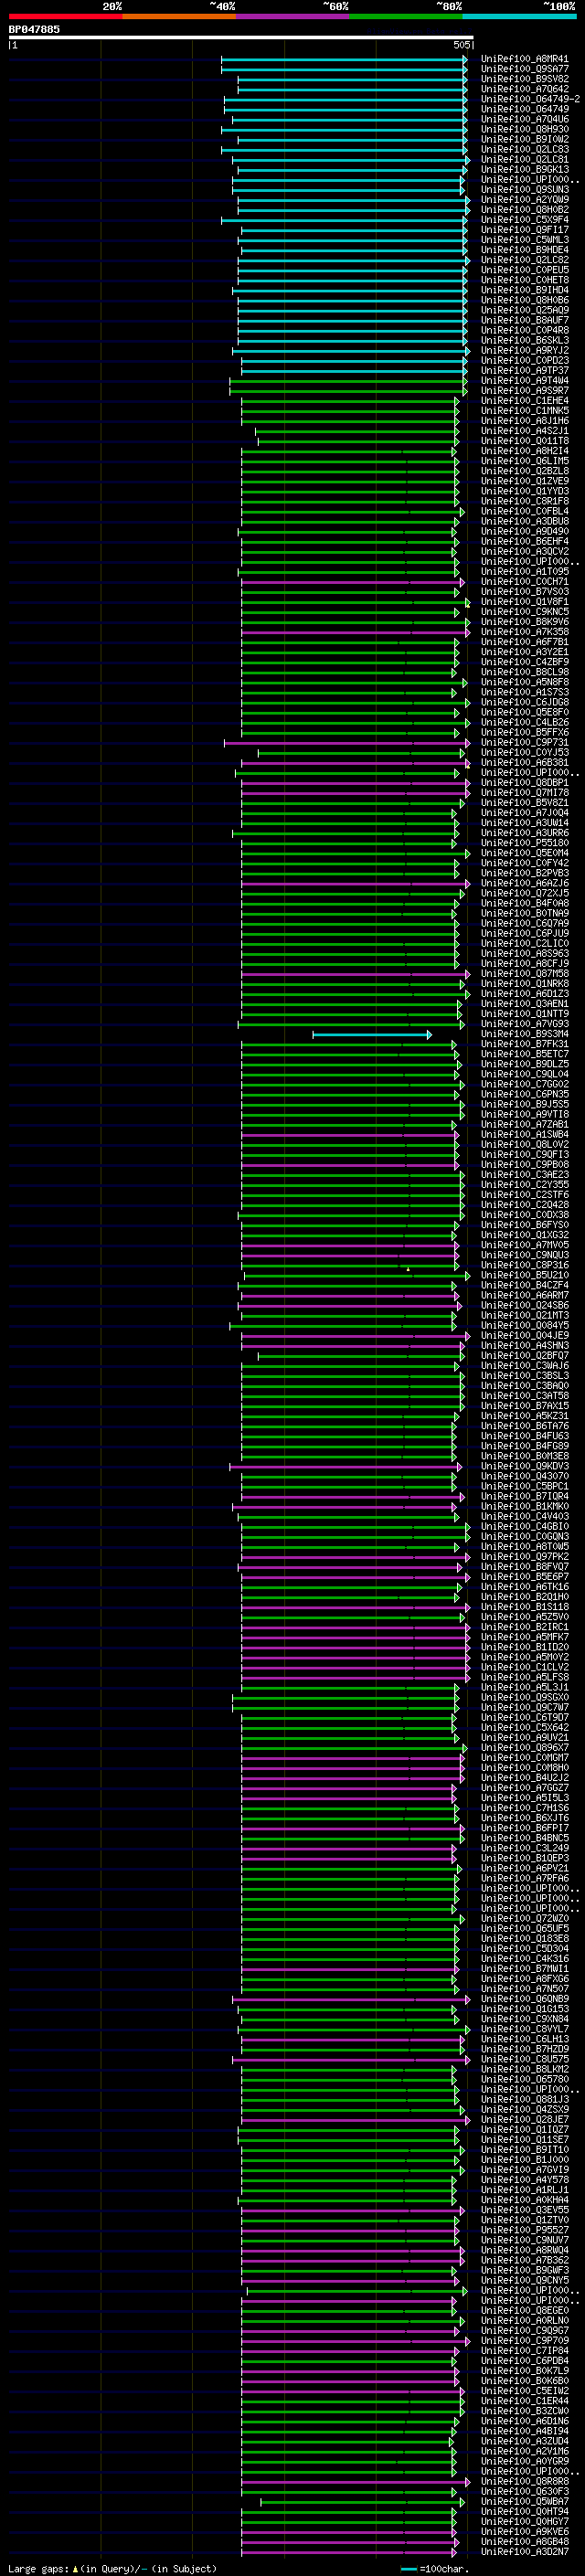The image size is (585, 2576).
Task: Open subject UniRef100_Q9SUN3
Action: (x=524, y=189)
